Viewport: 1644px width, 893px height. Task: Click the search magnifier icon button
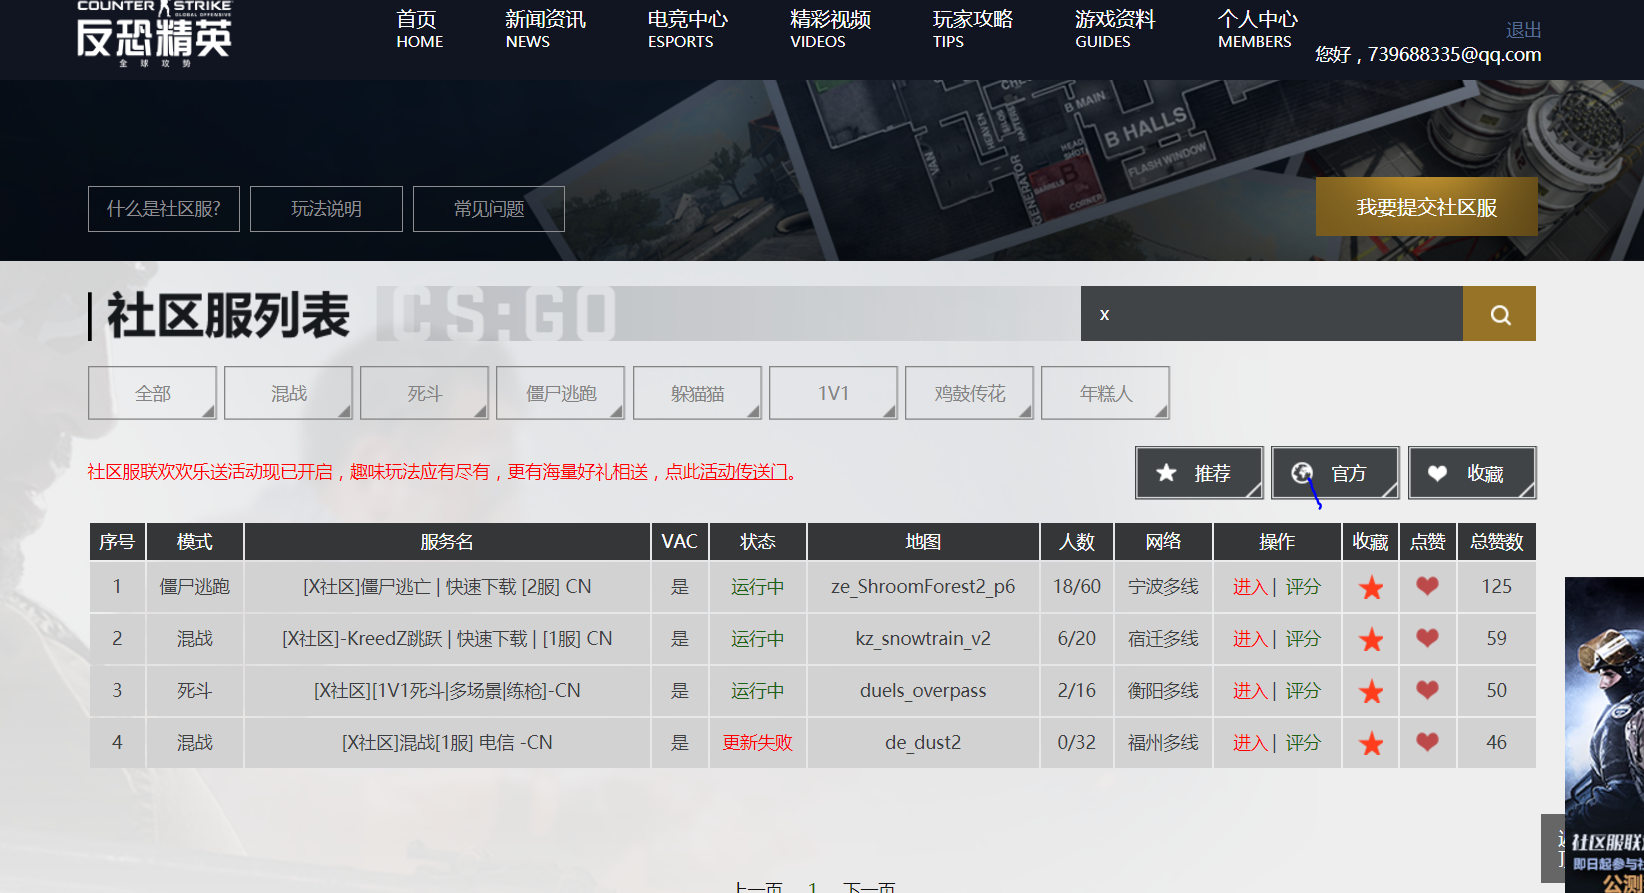click(1499, 314)
